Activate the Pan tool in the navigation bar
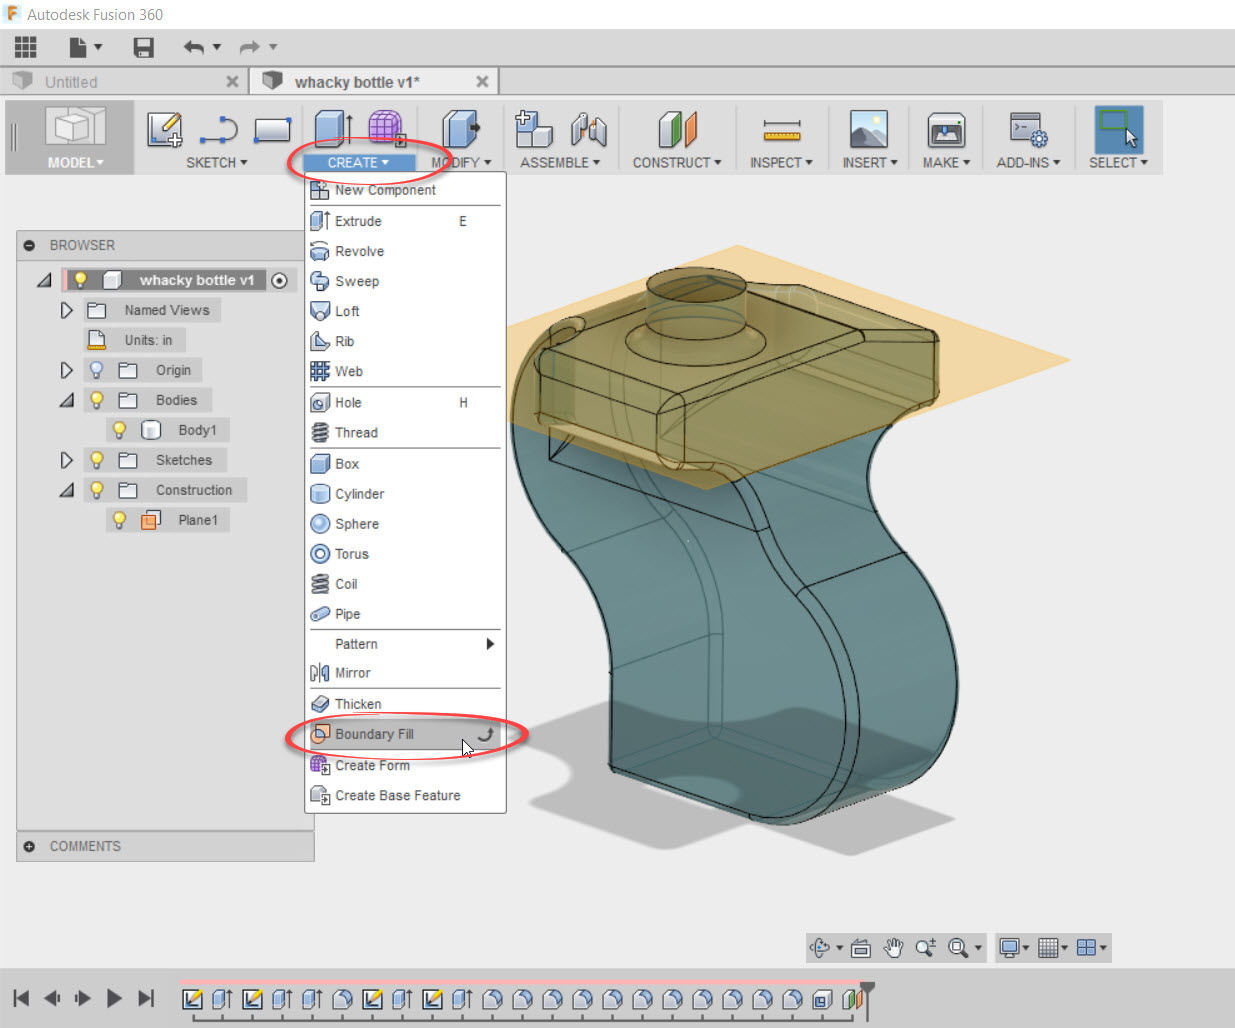 click(893, 947)
